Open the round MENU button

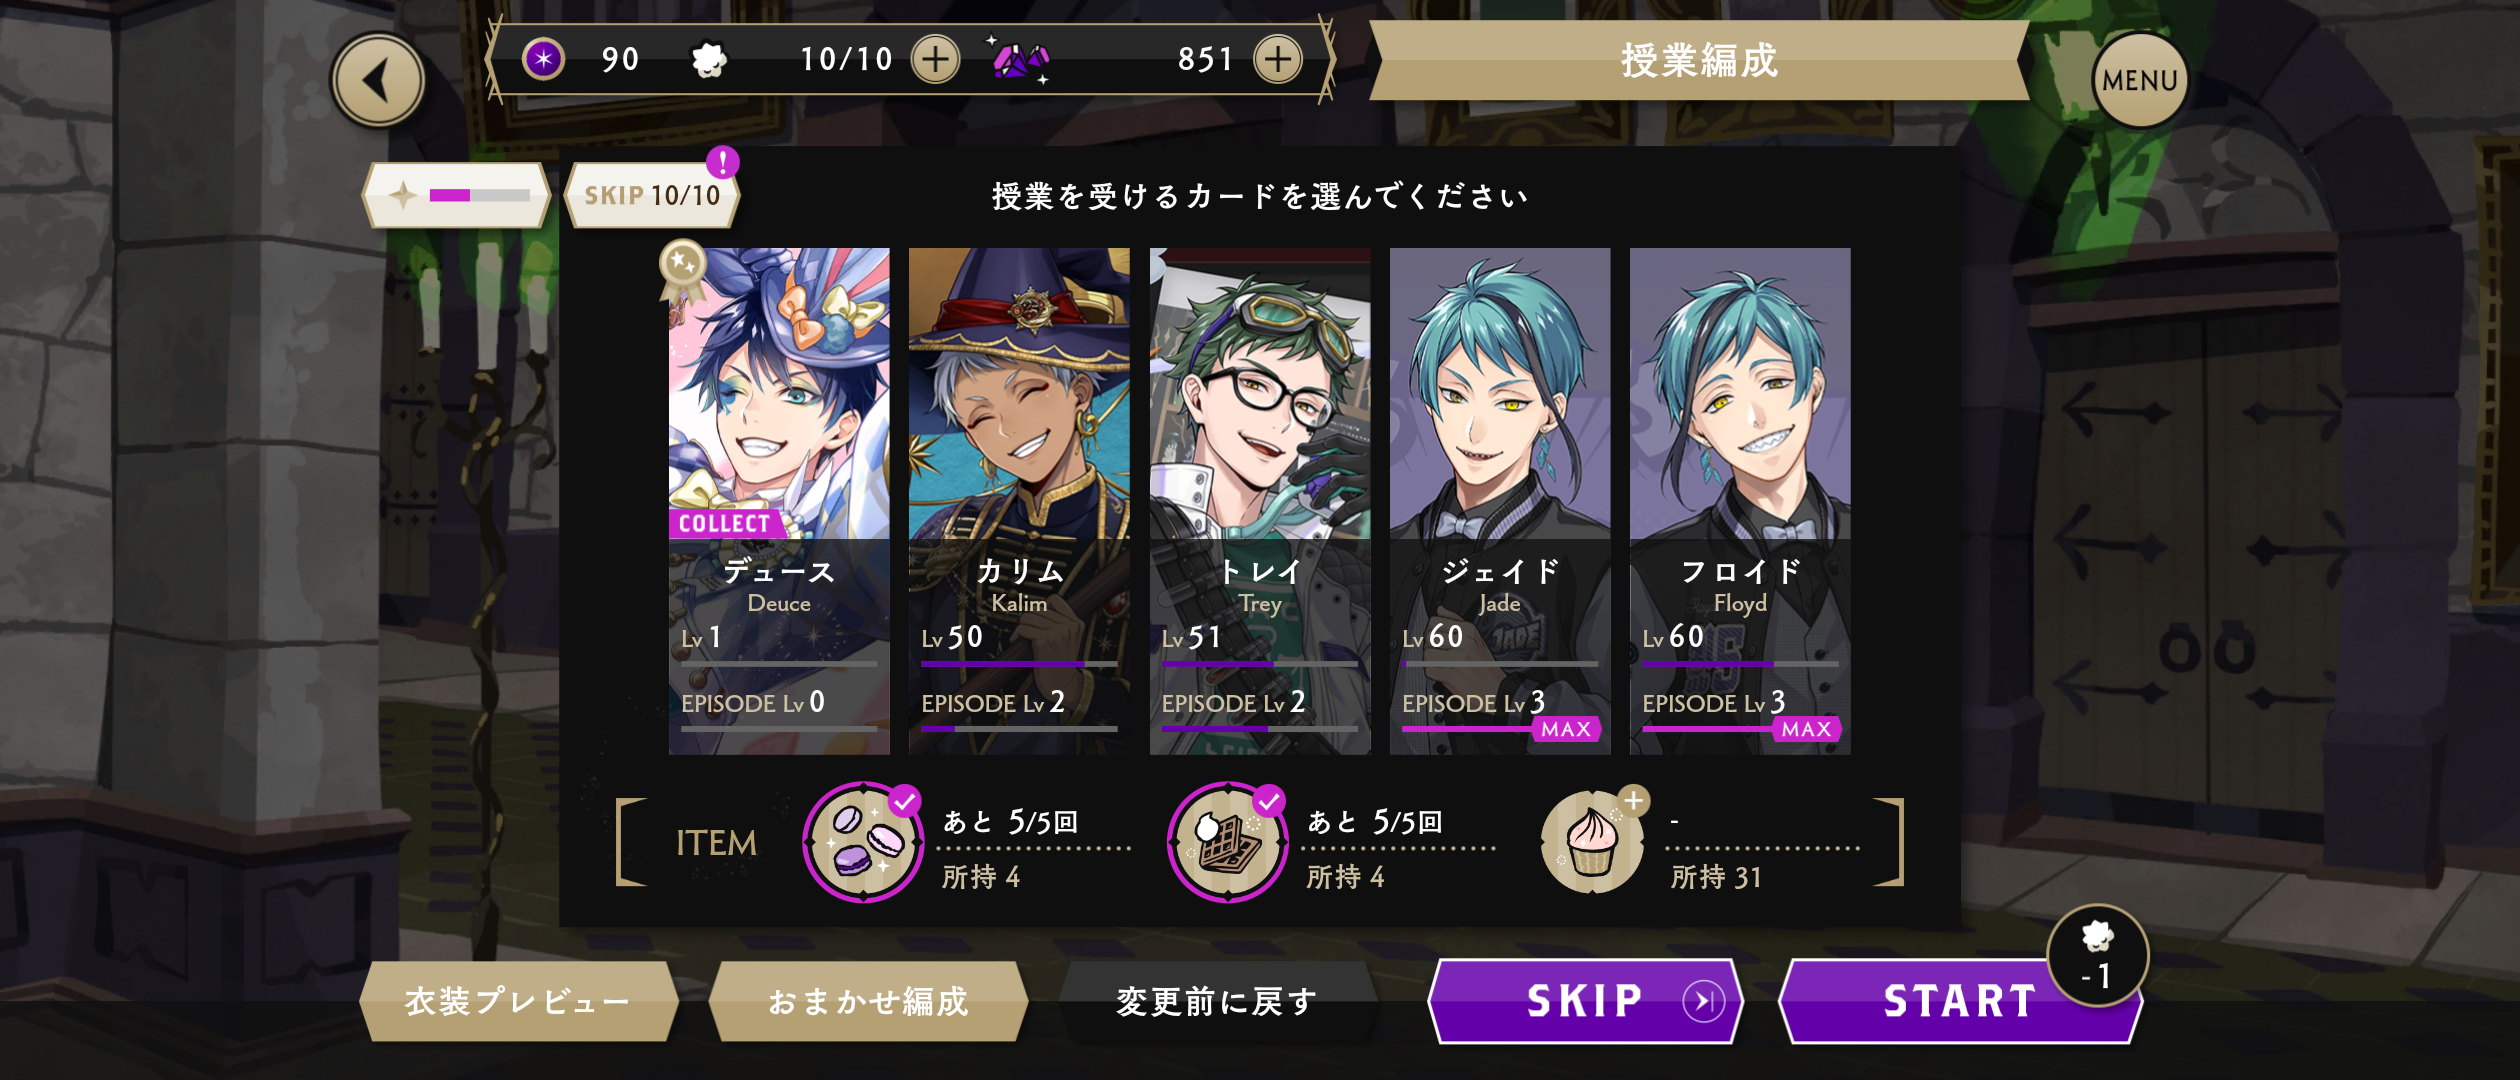tap(2140, 80)
